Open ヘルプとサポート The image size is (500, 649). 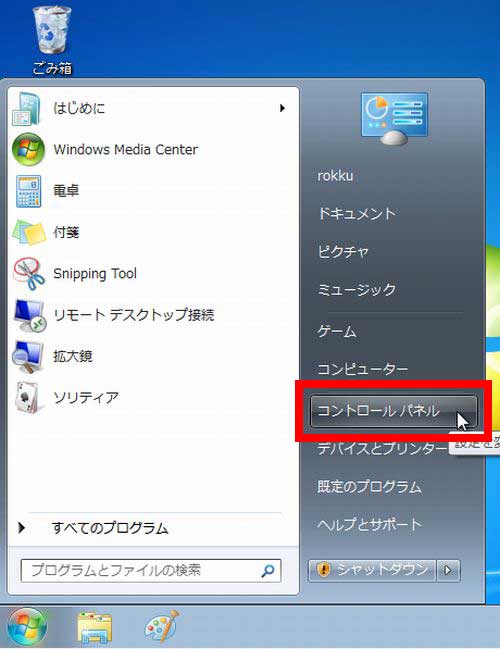(369, 524)
